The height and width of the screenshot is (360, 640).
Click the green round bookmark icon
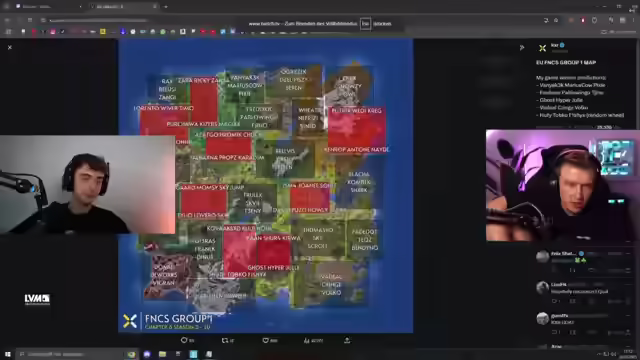(x=163, y=31)
